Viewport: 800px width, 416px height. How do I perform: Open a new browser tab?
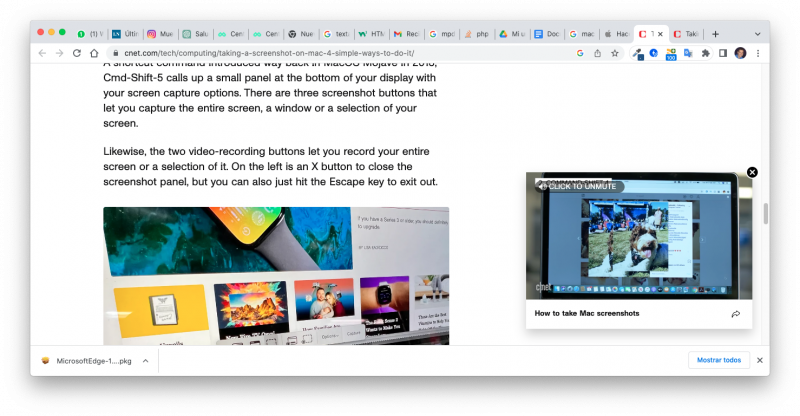click(715, 33)
